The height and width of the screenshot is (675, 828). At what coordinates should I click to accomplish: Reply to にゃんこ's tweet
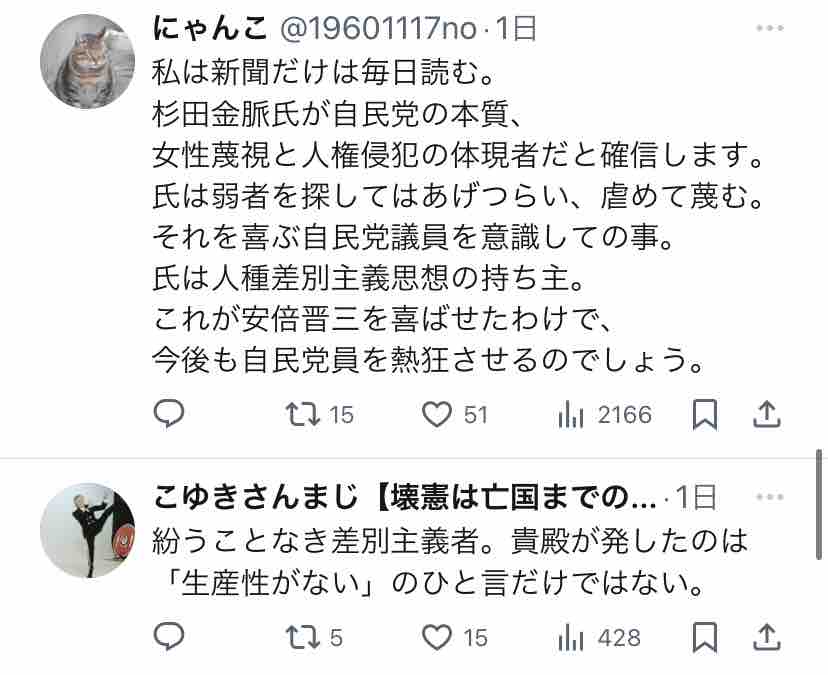169,414
